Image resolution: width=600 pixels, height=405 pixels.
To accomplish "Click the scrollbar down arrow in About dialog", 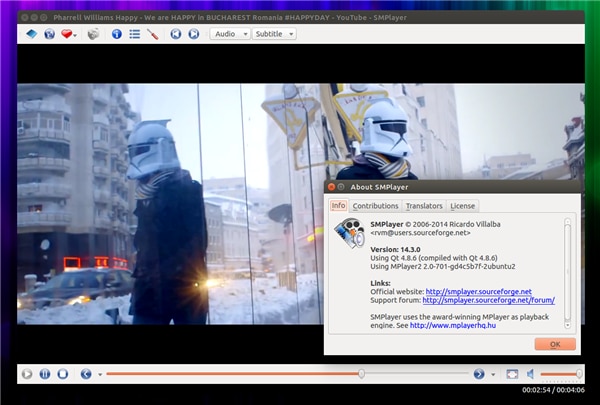I will click(x=567, y=325).
